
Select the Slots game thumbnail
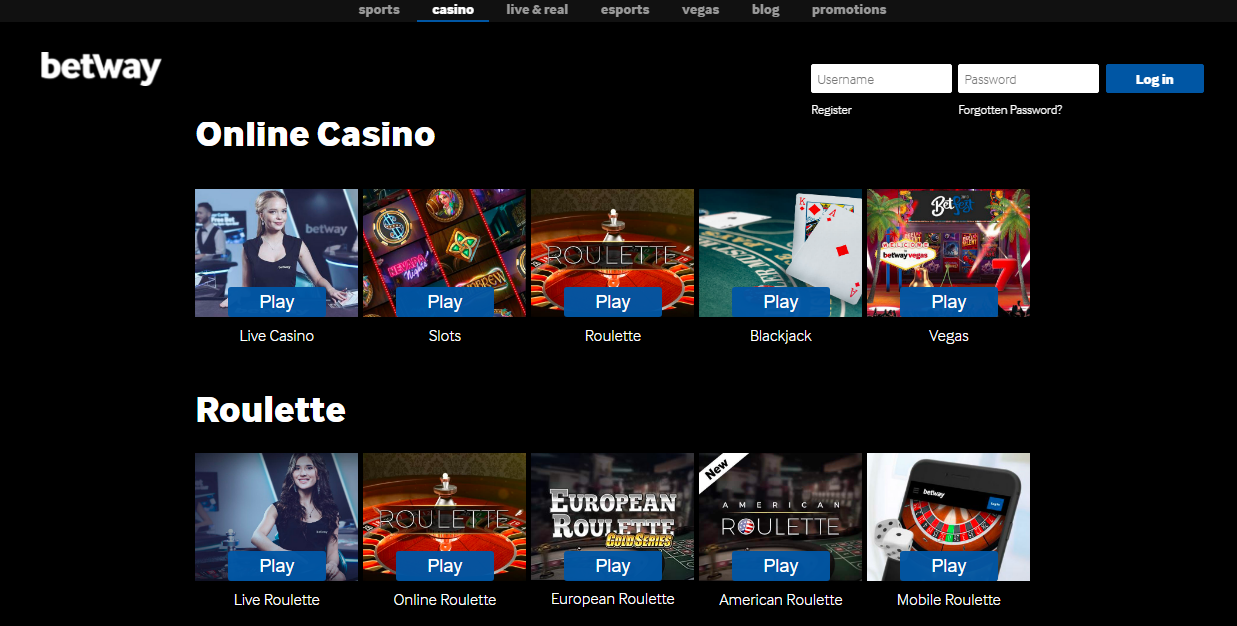tap(444, 253)
